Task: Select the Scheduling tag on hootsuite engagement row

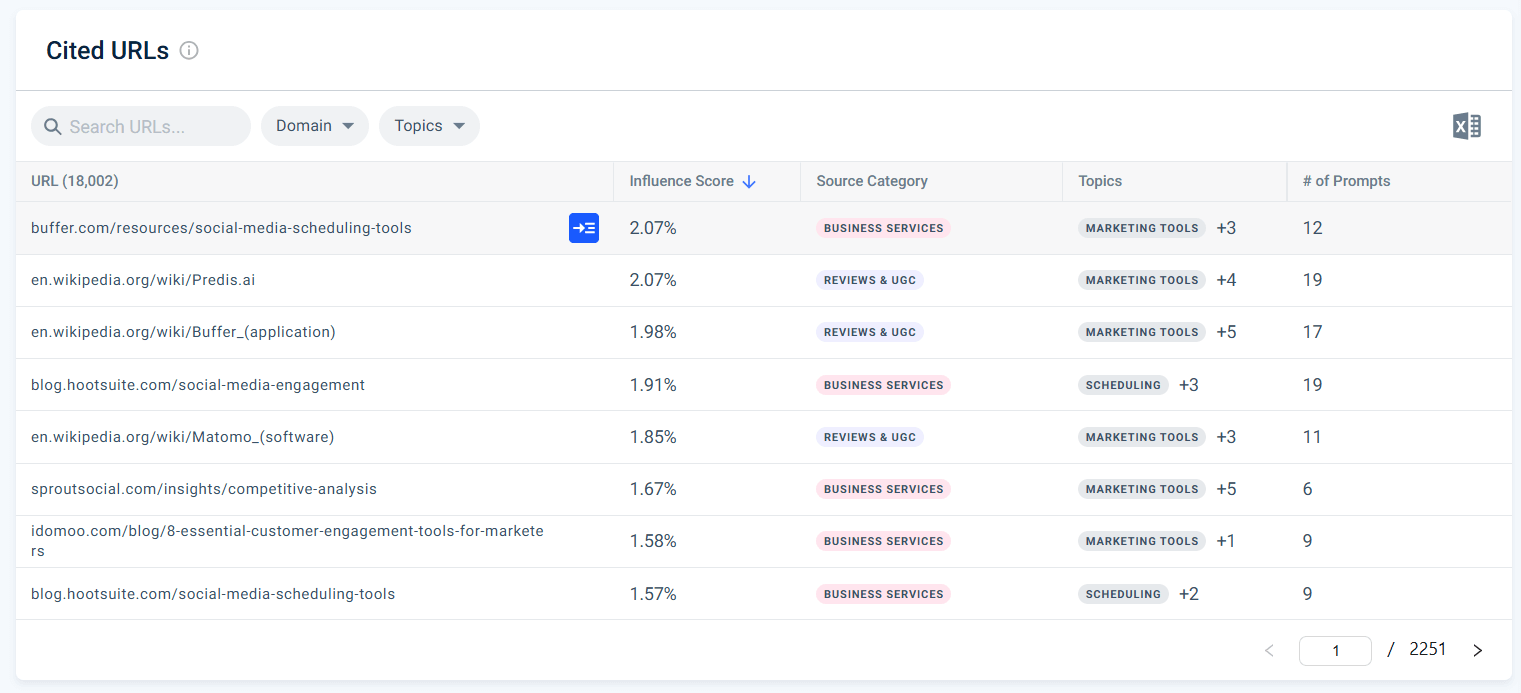Action: coord(1123,385)
